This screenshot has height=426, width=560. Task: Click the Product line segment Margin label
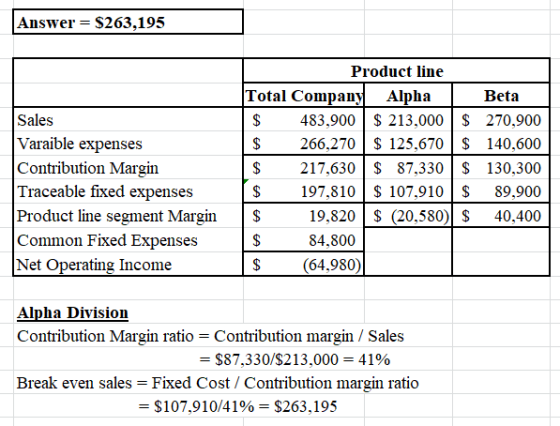pos(117,216)
